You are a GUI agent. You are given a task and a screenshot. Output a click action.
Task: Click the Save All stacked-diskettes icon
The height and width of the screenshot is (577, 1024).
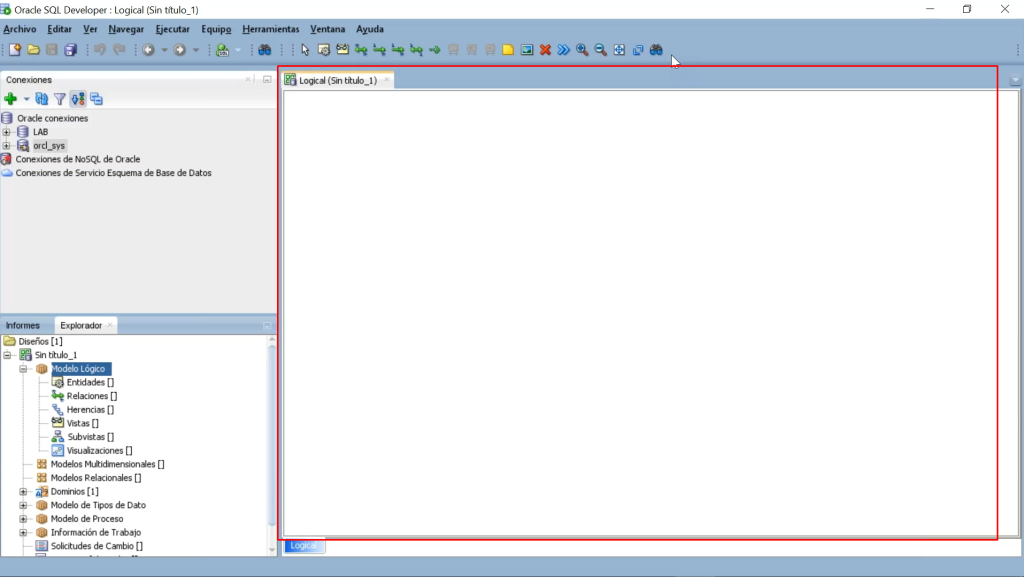pyautogui.click(x=71, y=50)
